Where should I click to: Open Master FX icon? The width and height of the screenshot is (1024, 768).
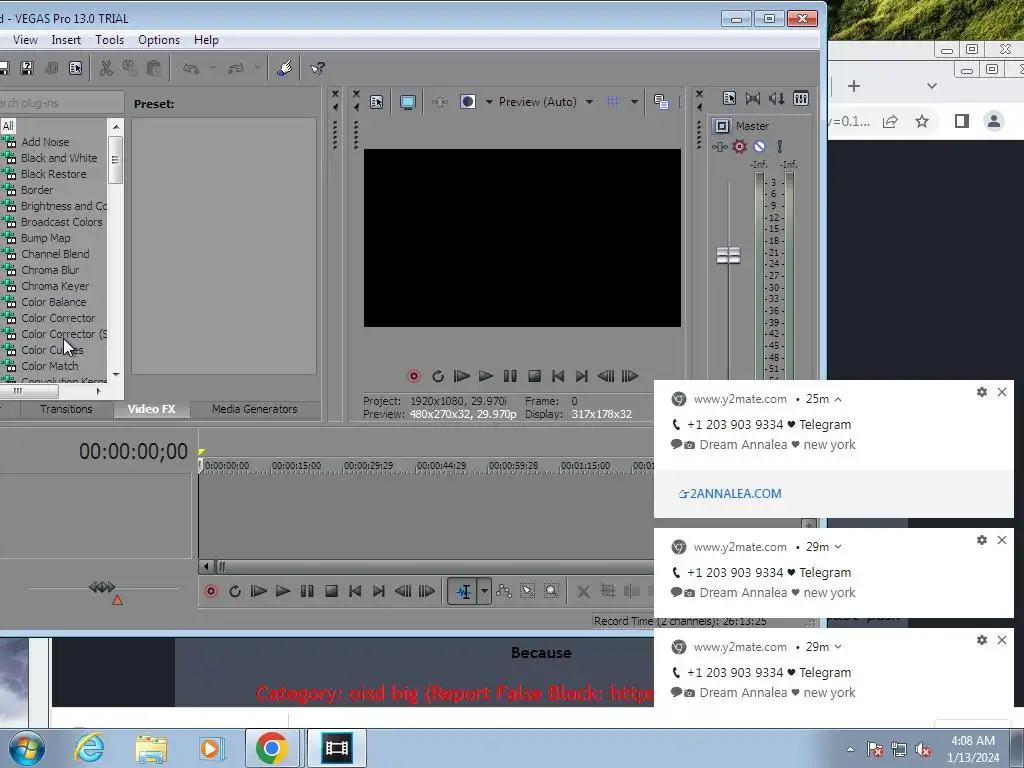point(720,147)
